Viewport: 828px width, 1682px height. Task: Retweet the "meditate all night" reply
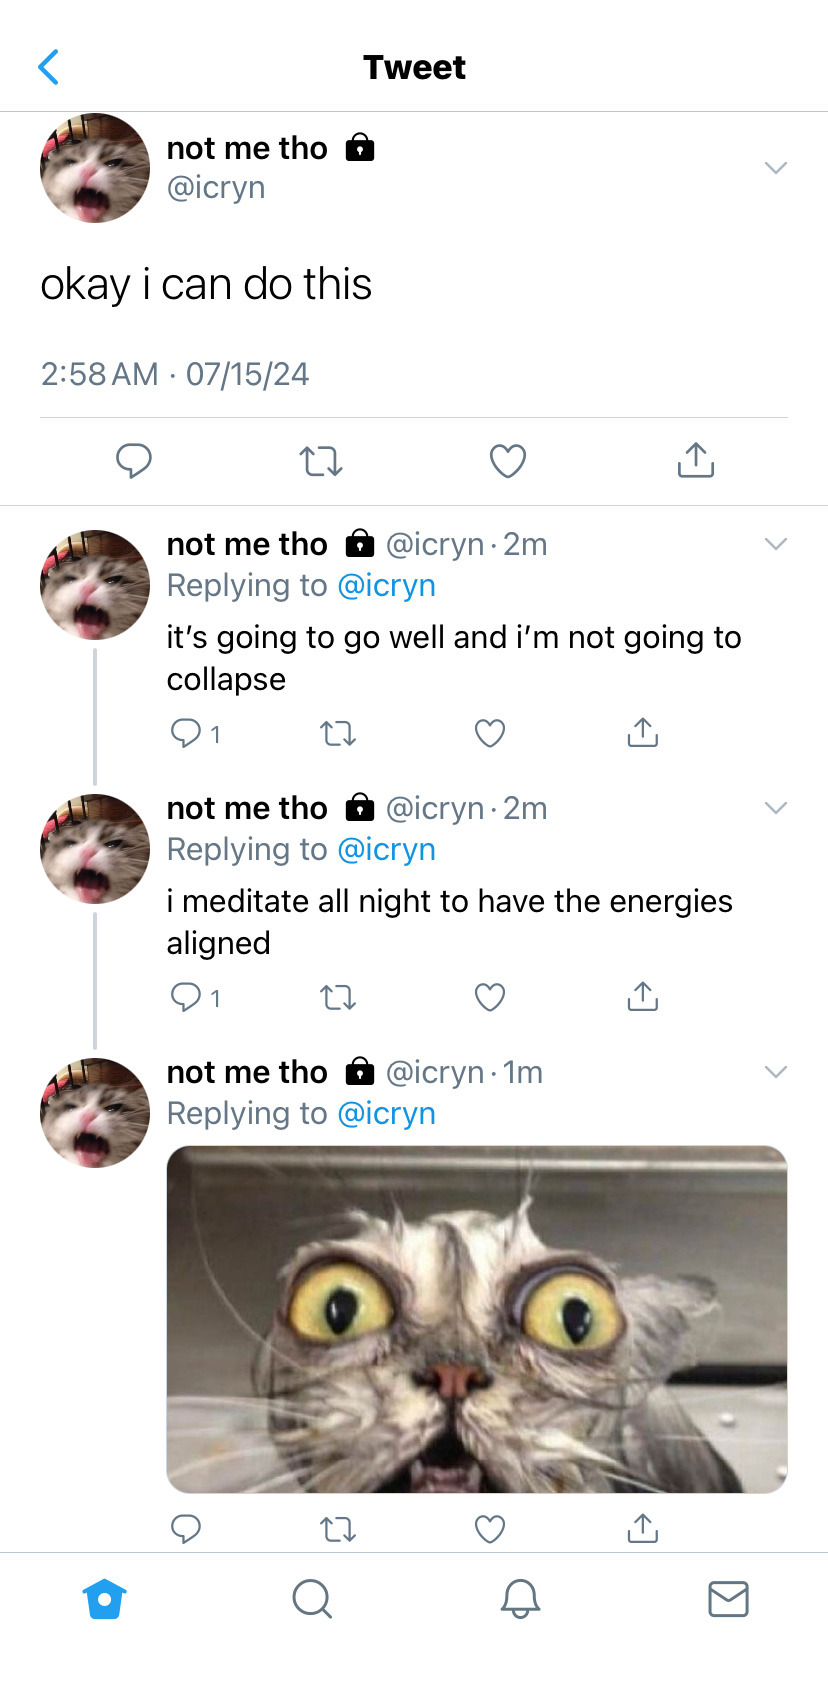338,998
